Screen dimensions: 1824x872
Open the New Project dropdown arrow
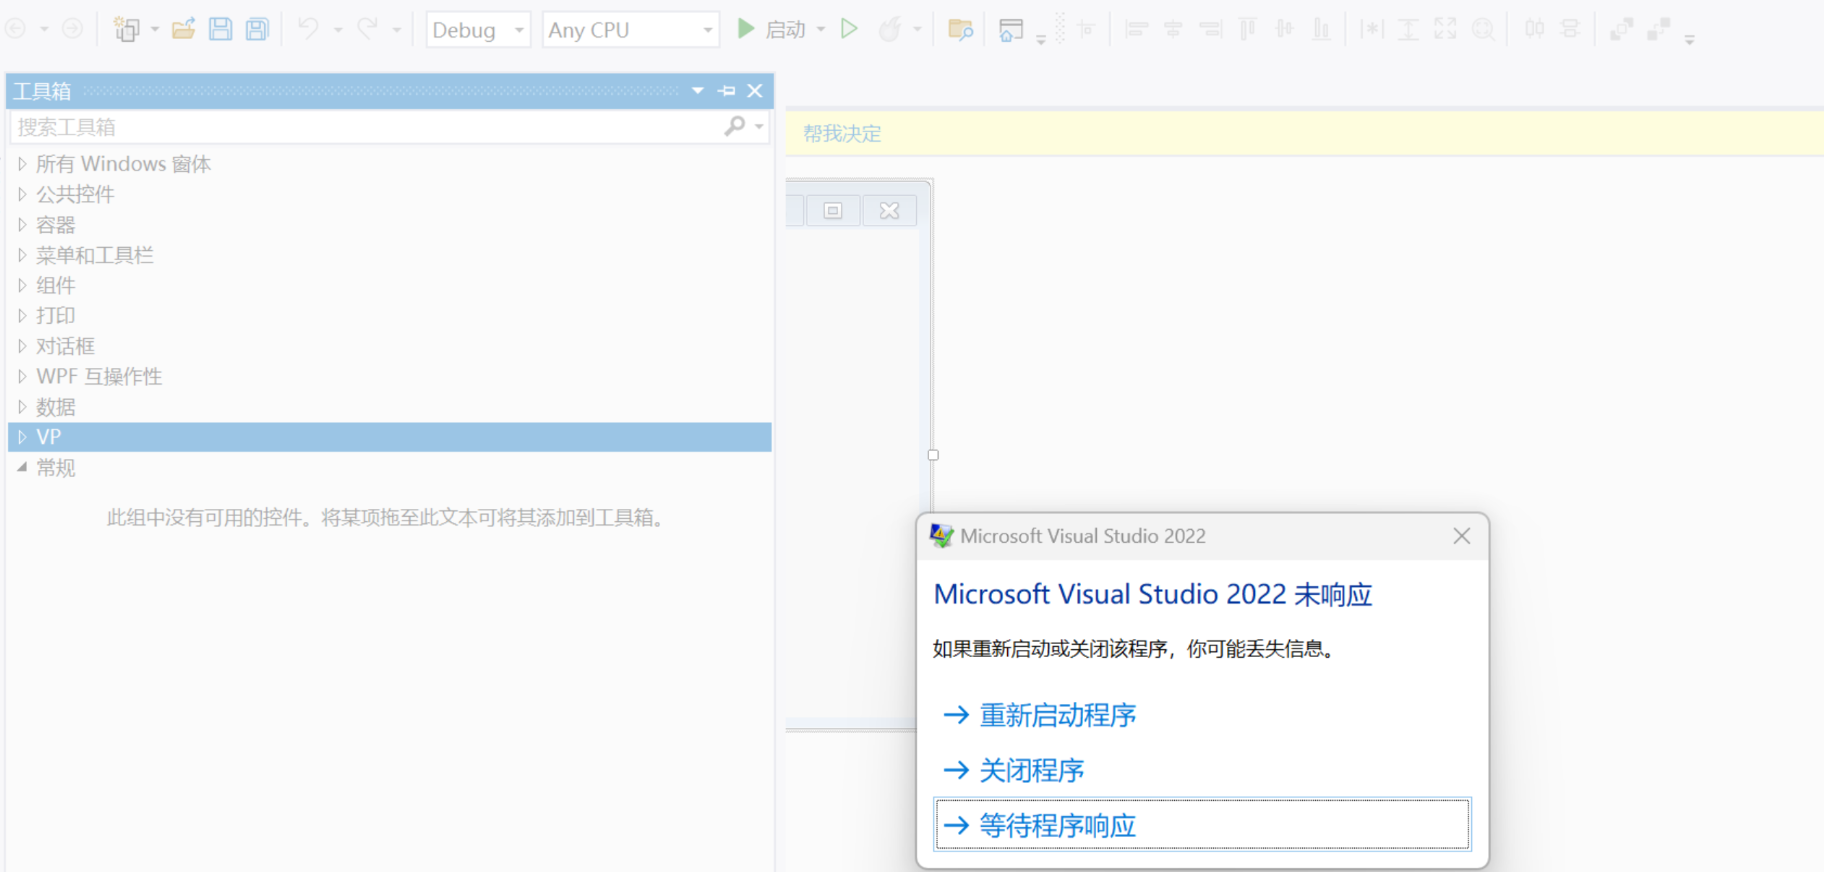pyautogui.click(x=154, y=30)
